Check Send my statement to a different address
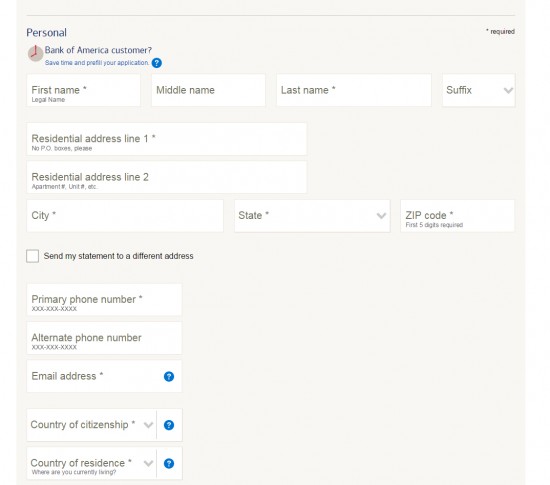550x485 pixels. click(x=33, y=256)
